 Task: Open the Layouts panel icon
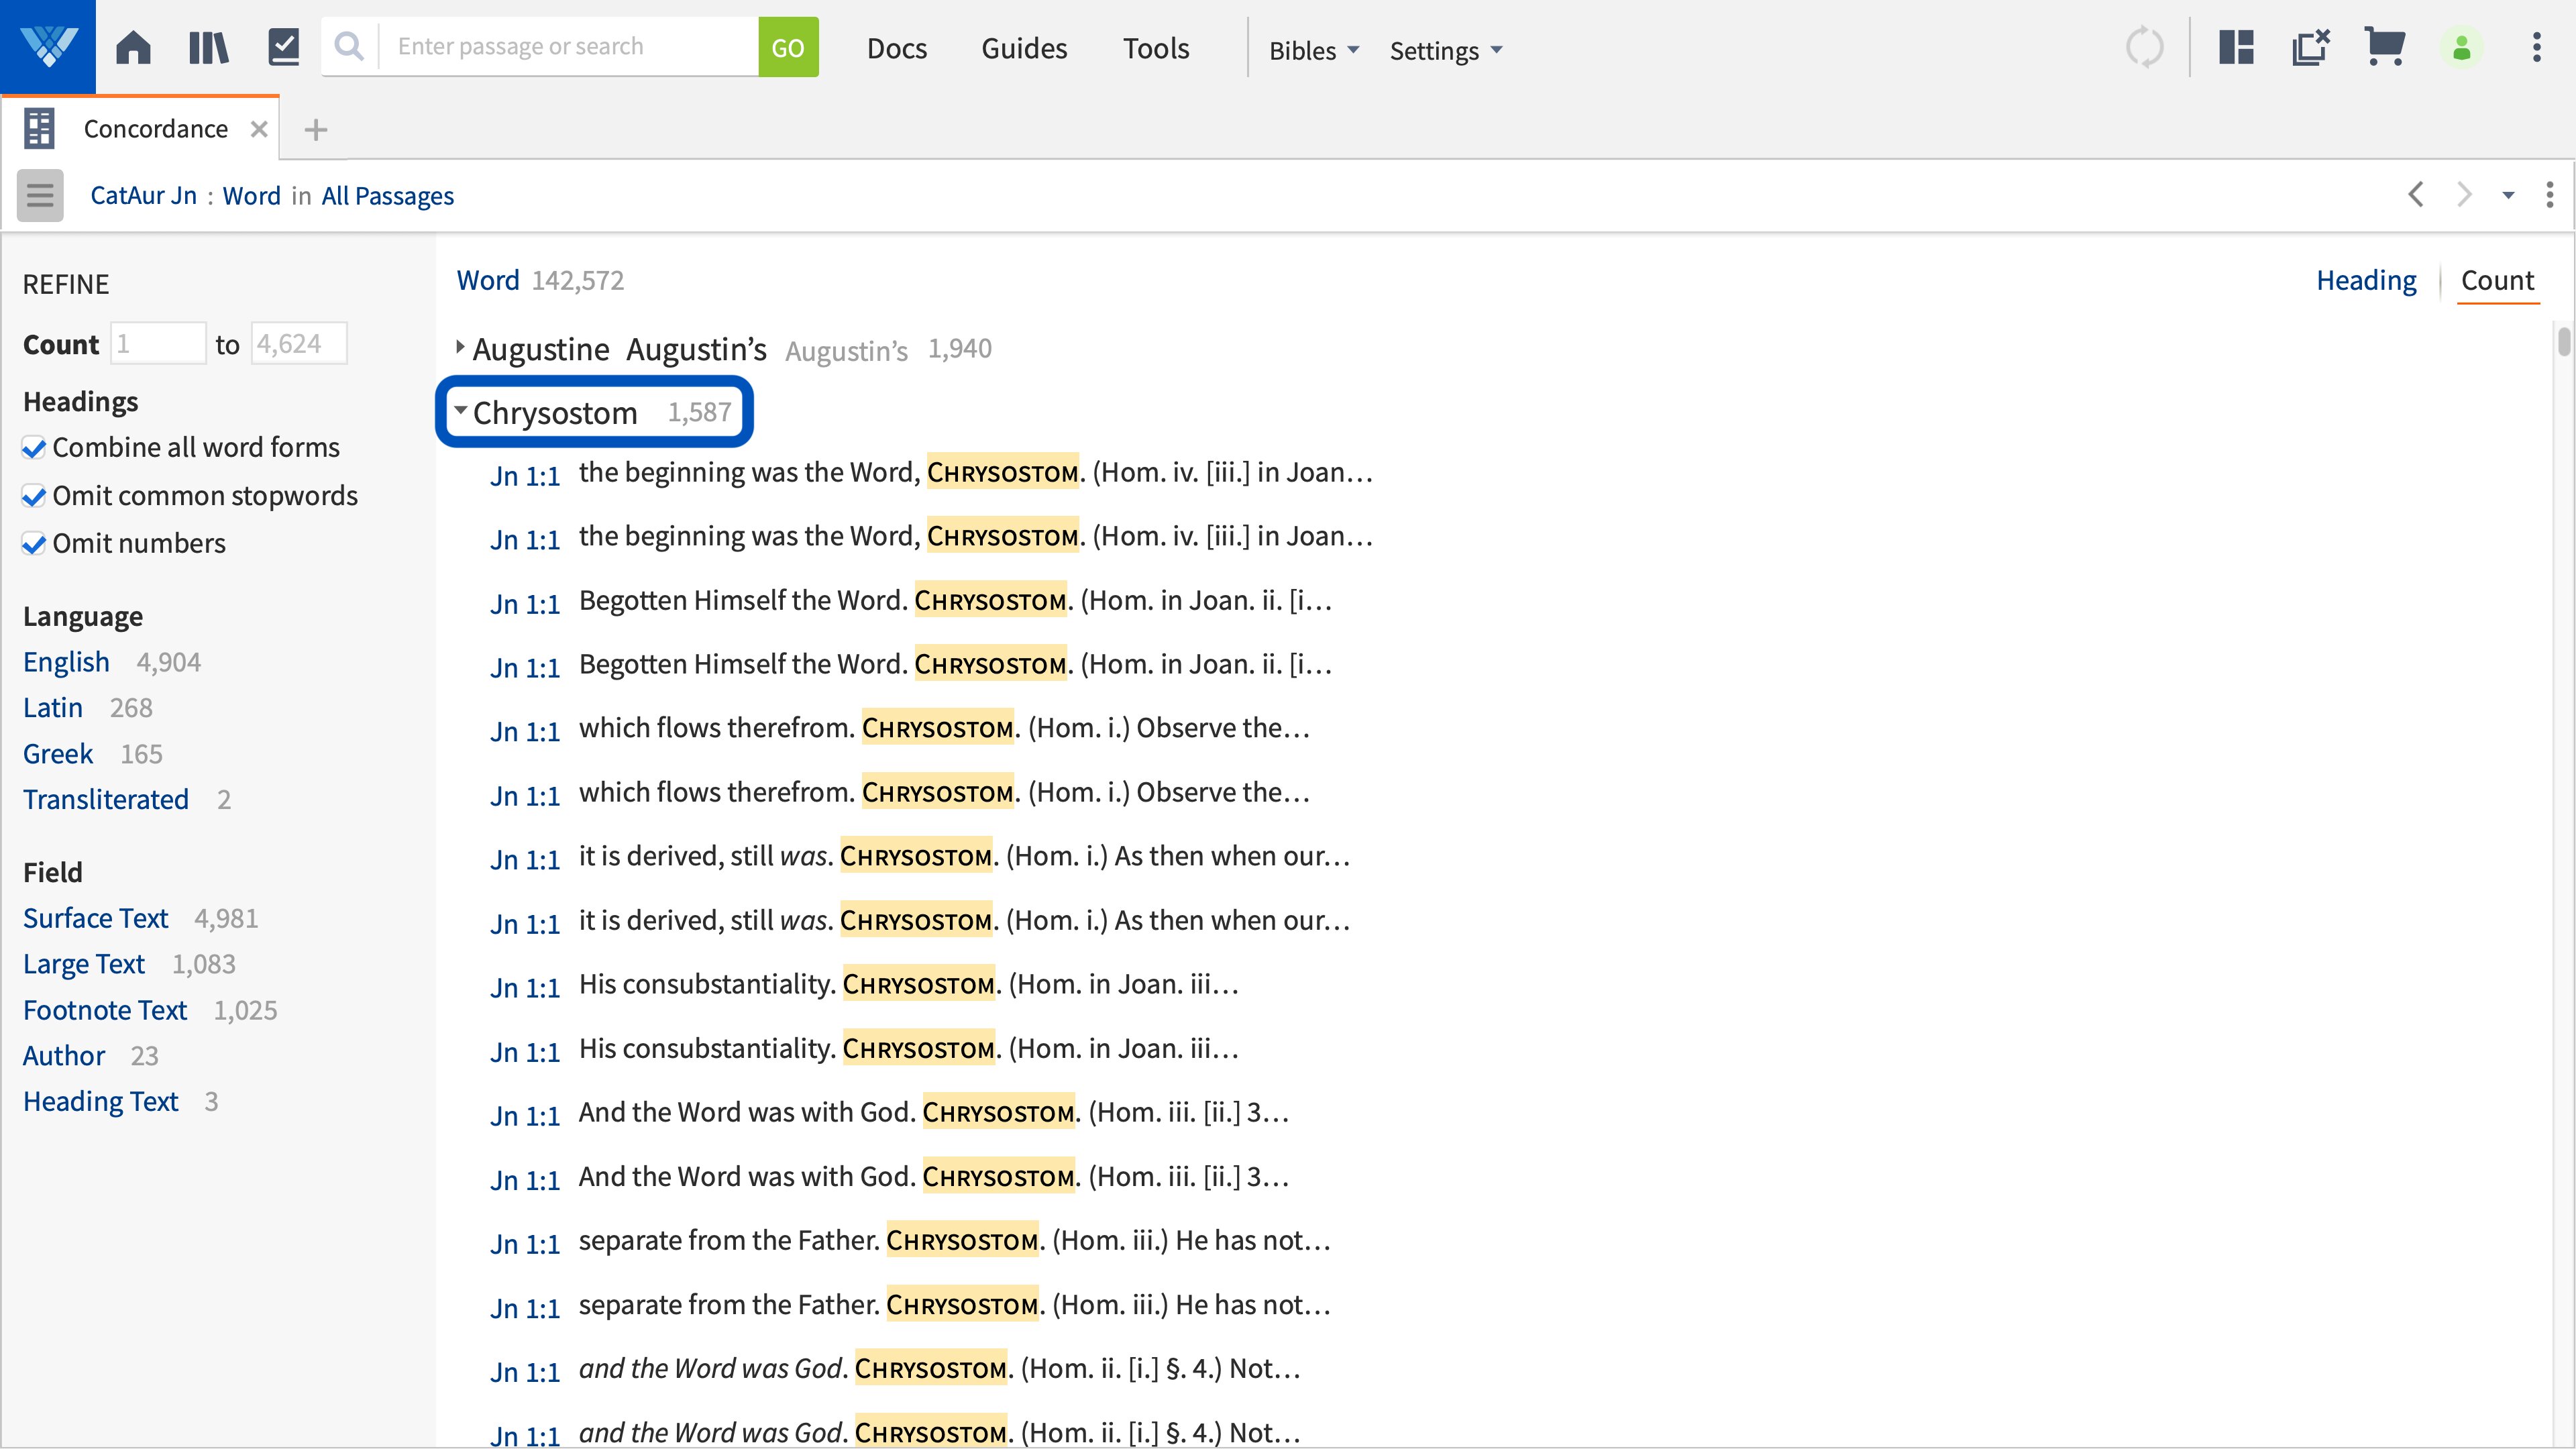[x=2236, y=46]
